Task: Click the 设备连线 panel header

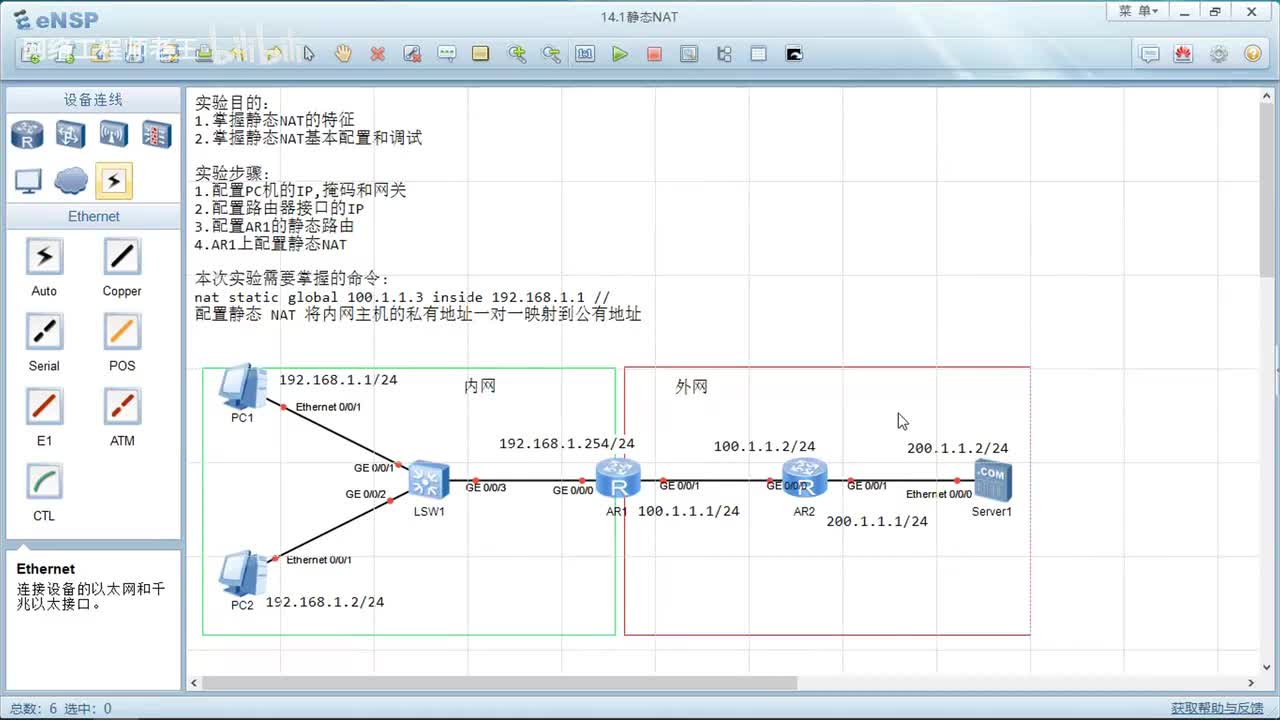Action: click(93, 99)
